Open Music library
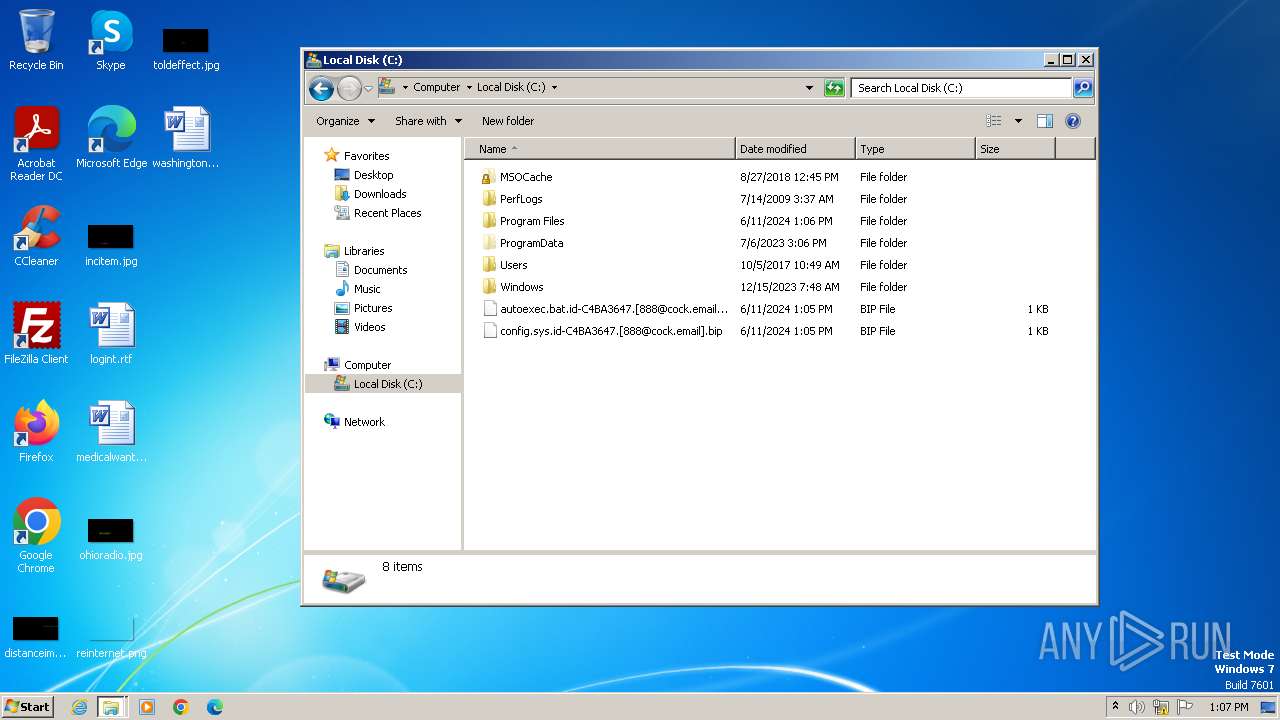The height and width of the screenshot is (720, 1280). 367,289
